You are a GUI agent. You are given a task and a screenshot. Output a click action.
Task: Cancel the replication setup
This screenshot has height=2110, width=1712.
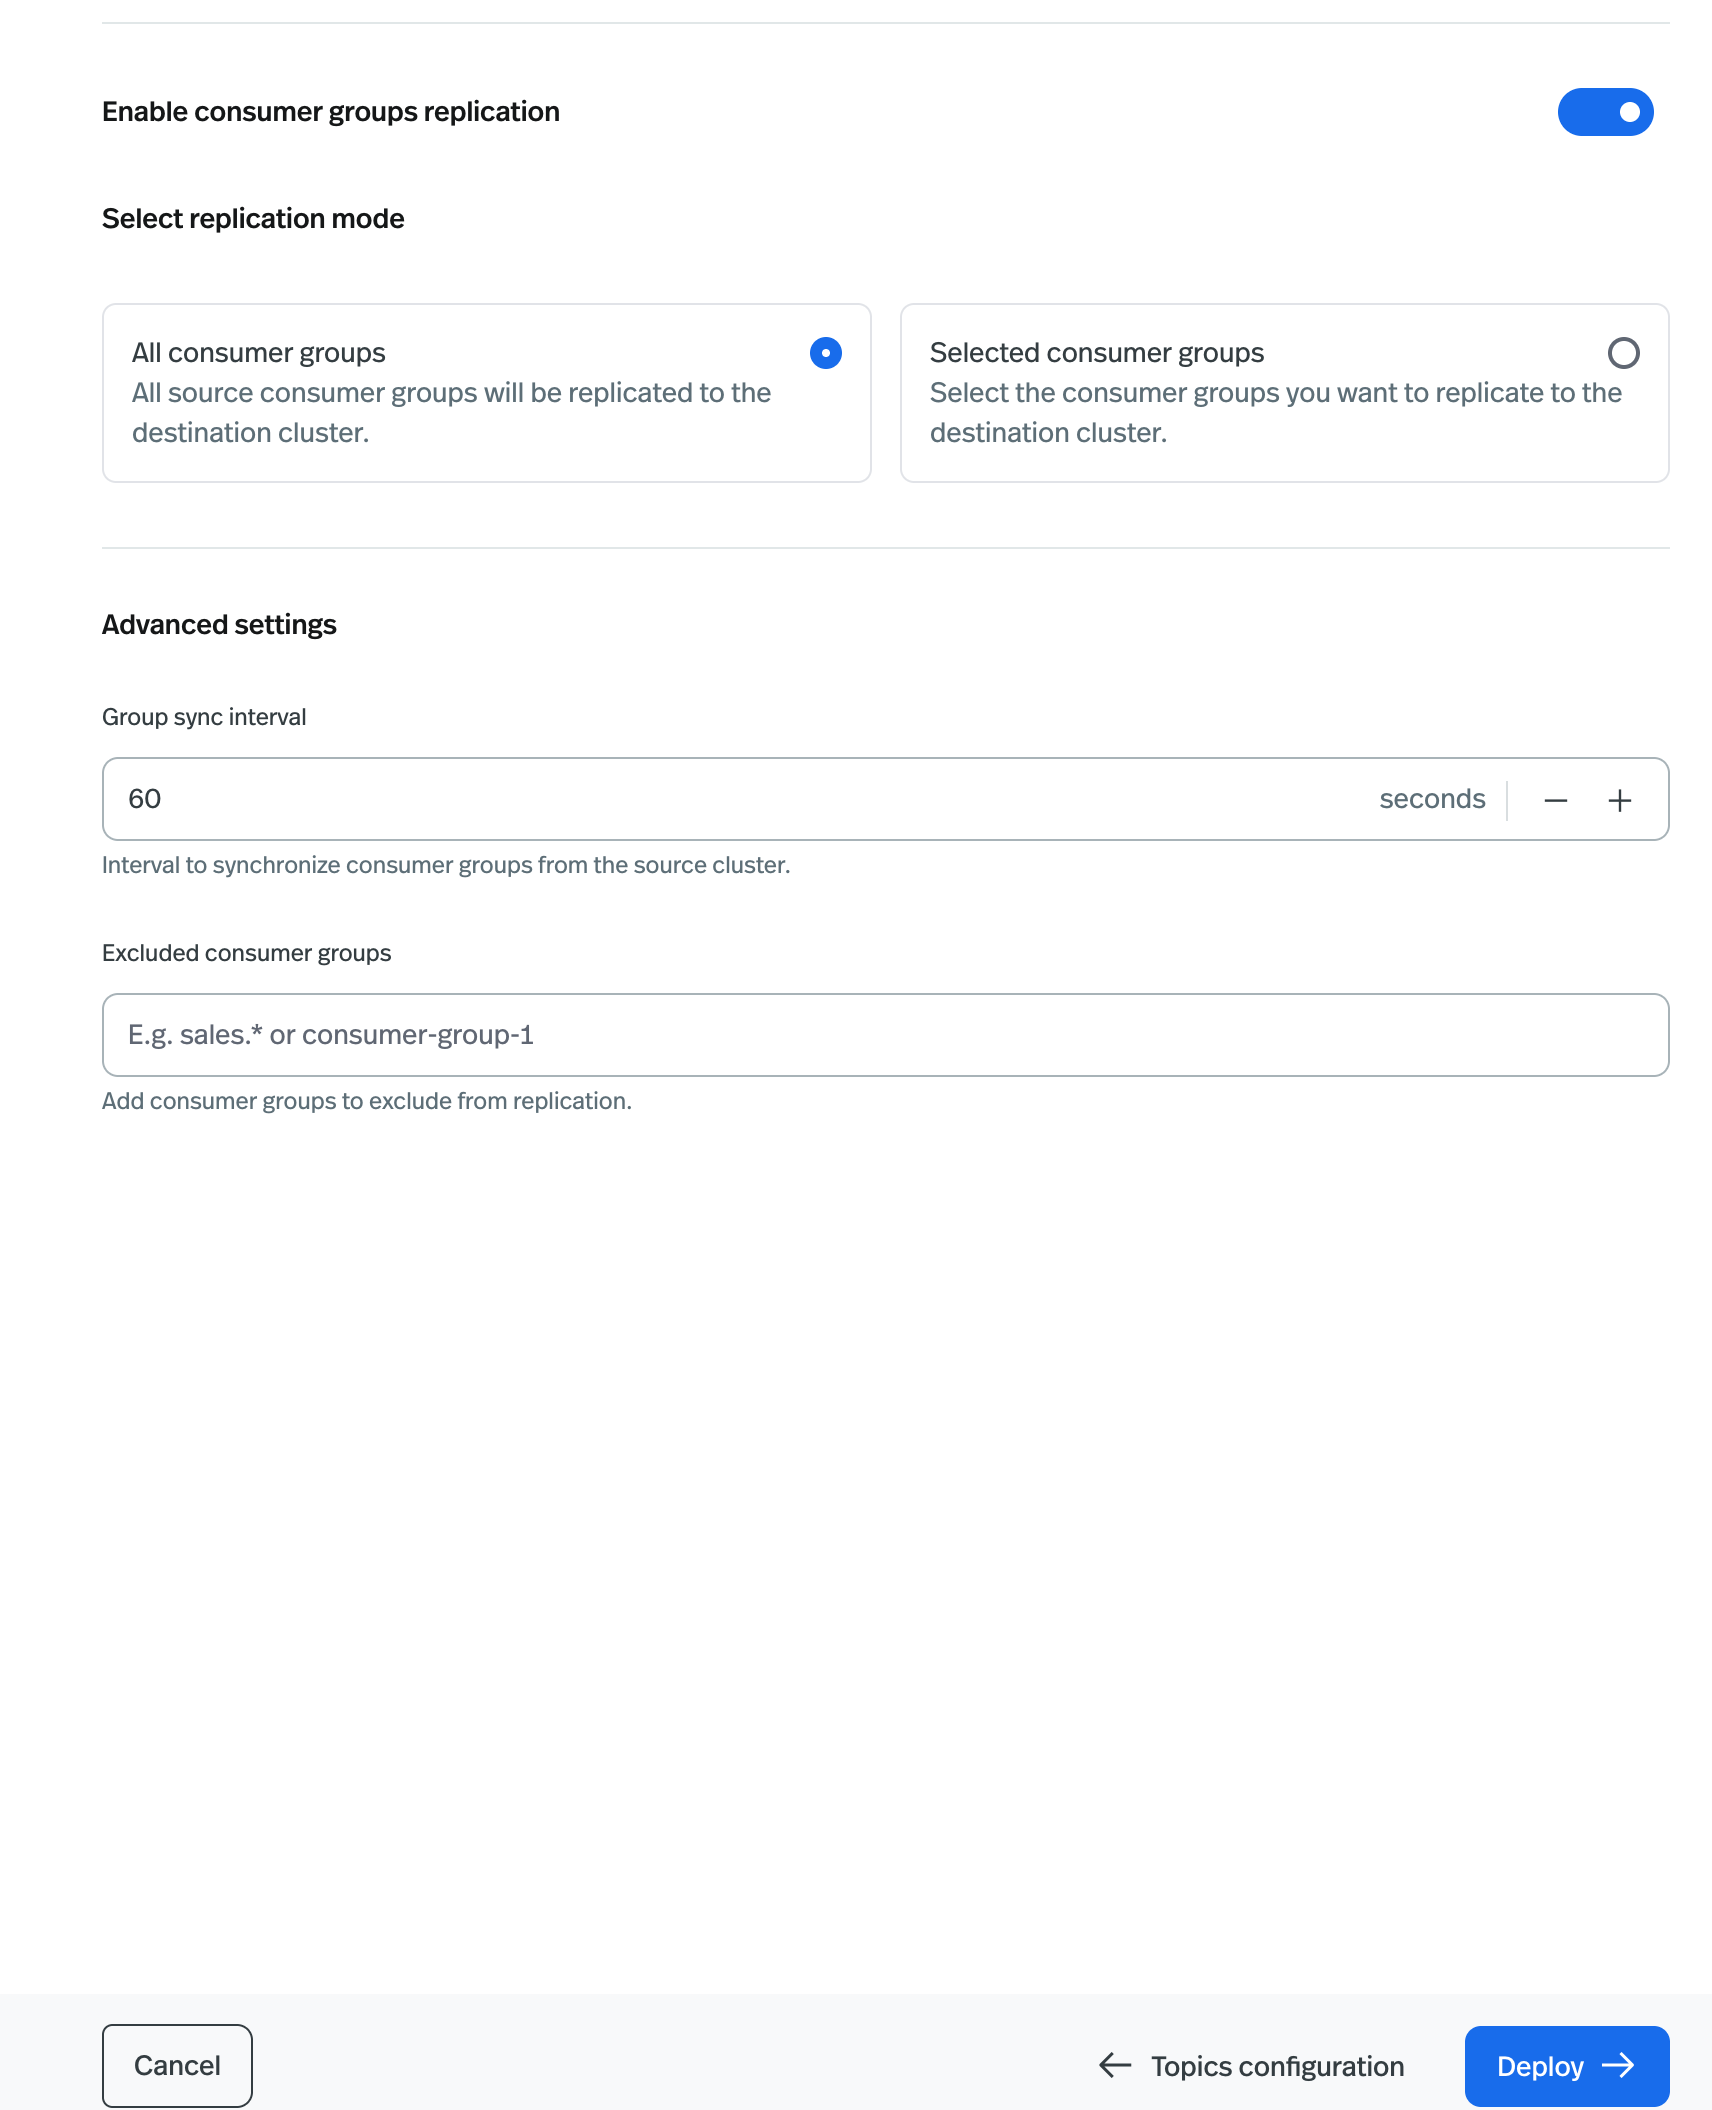177,2065
